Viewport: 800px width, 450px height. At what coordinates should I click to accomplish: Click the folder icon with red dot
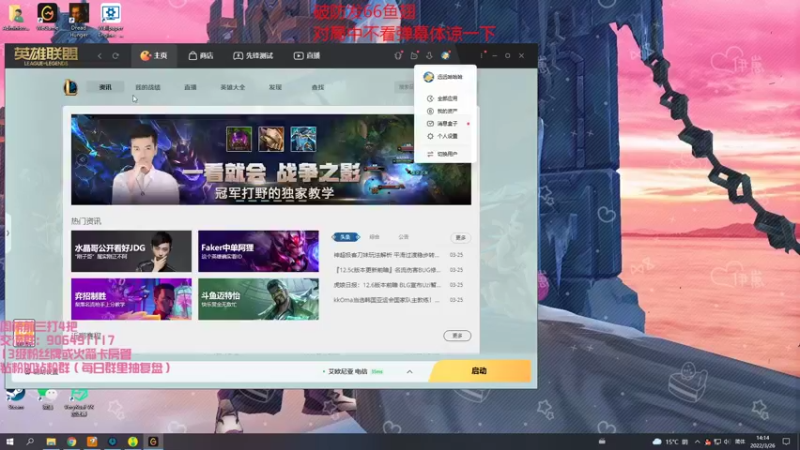pyautogui.click(x=414, y=55)
